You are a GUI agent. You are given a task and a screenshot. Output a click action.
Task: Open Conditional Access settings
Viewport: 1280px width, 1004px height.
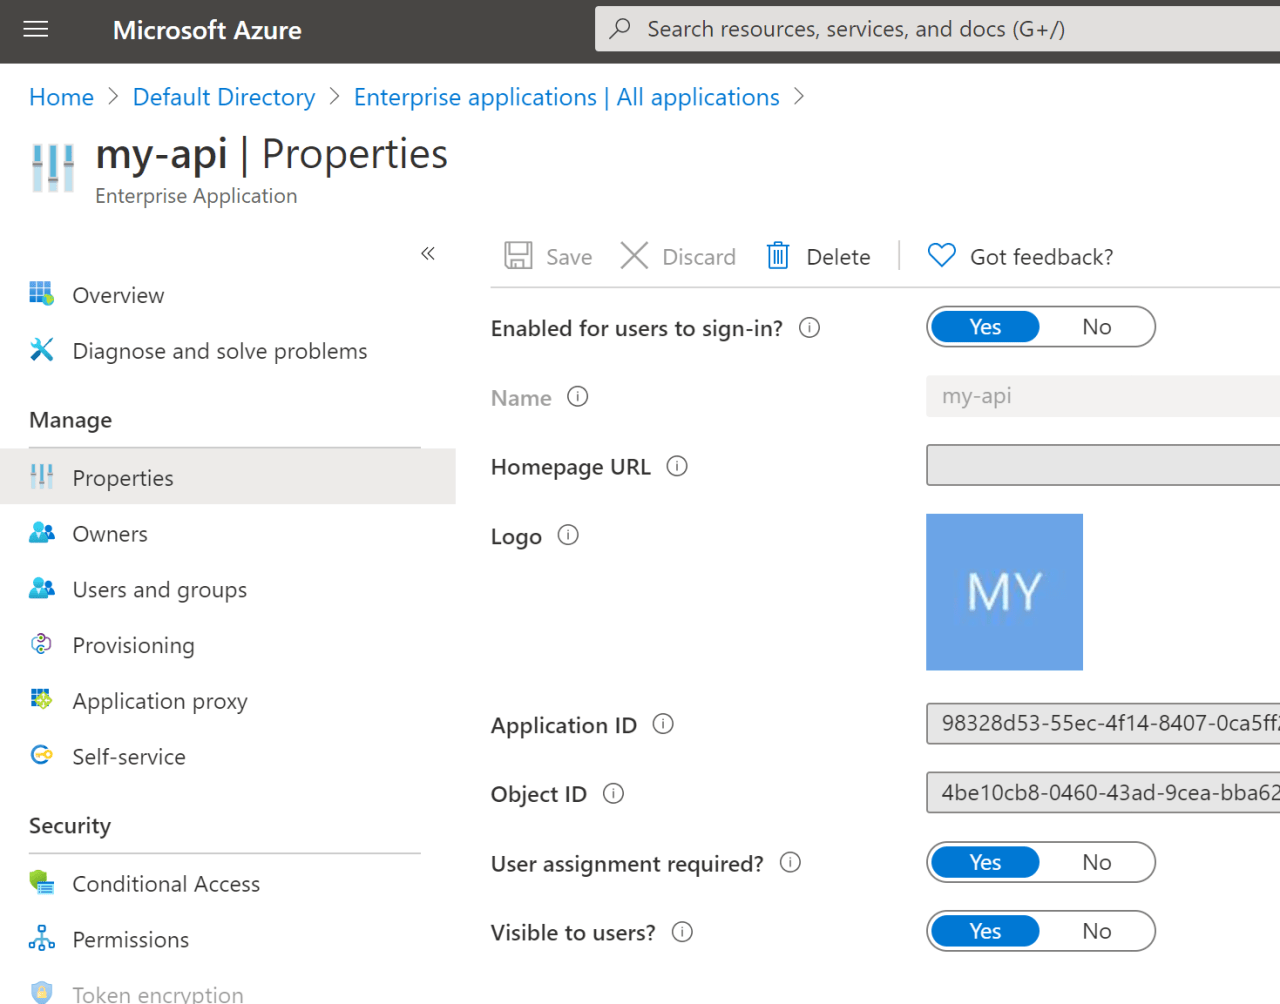click(166, 883)
